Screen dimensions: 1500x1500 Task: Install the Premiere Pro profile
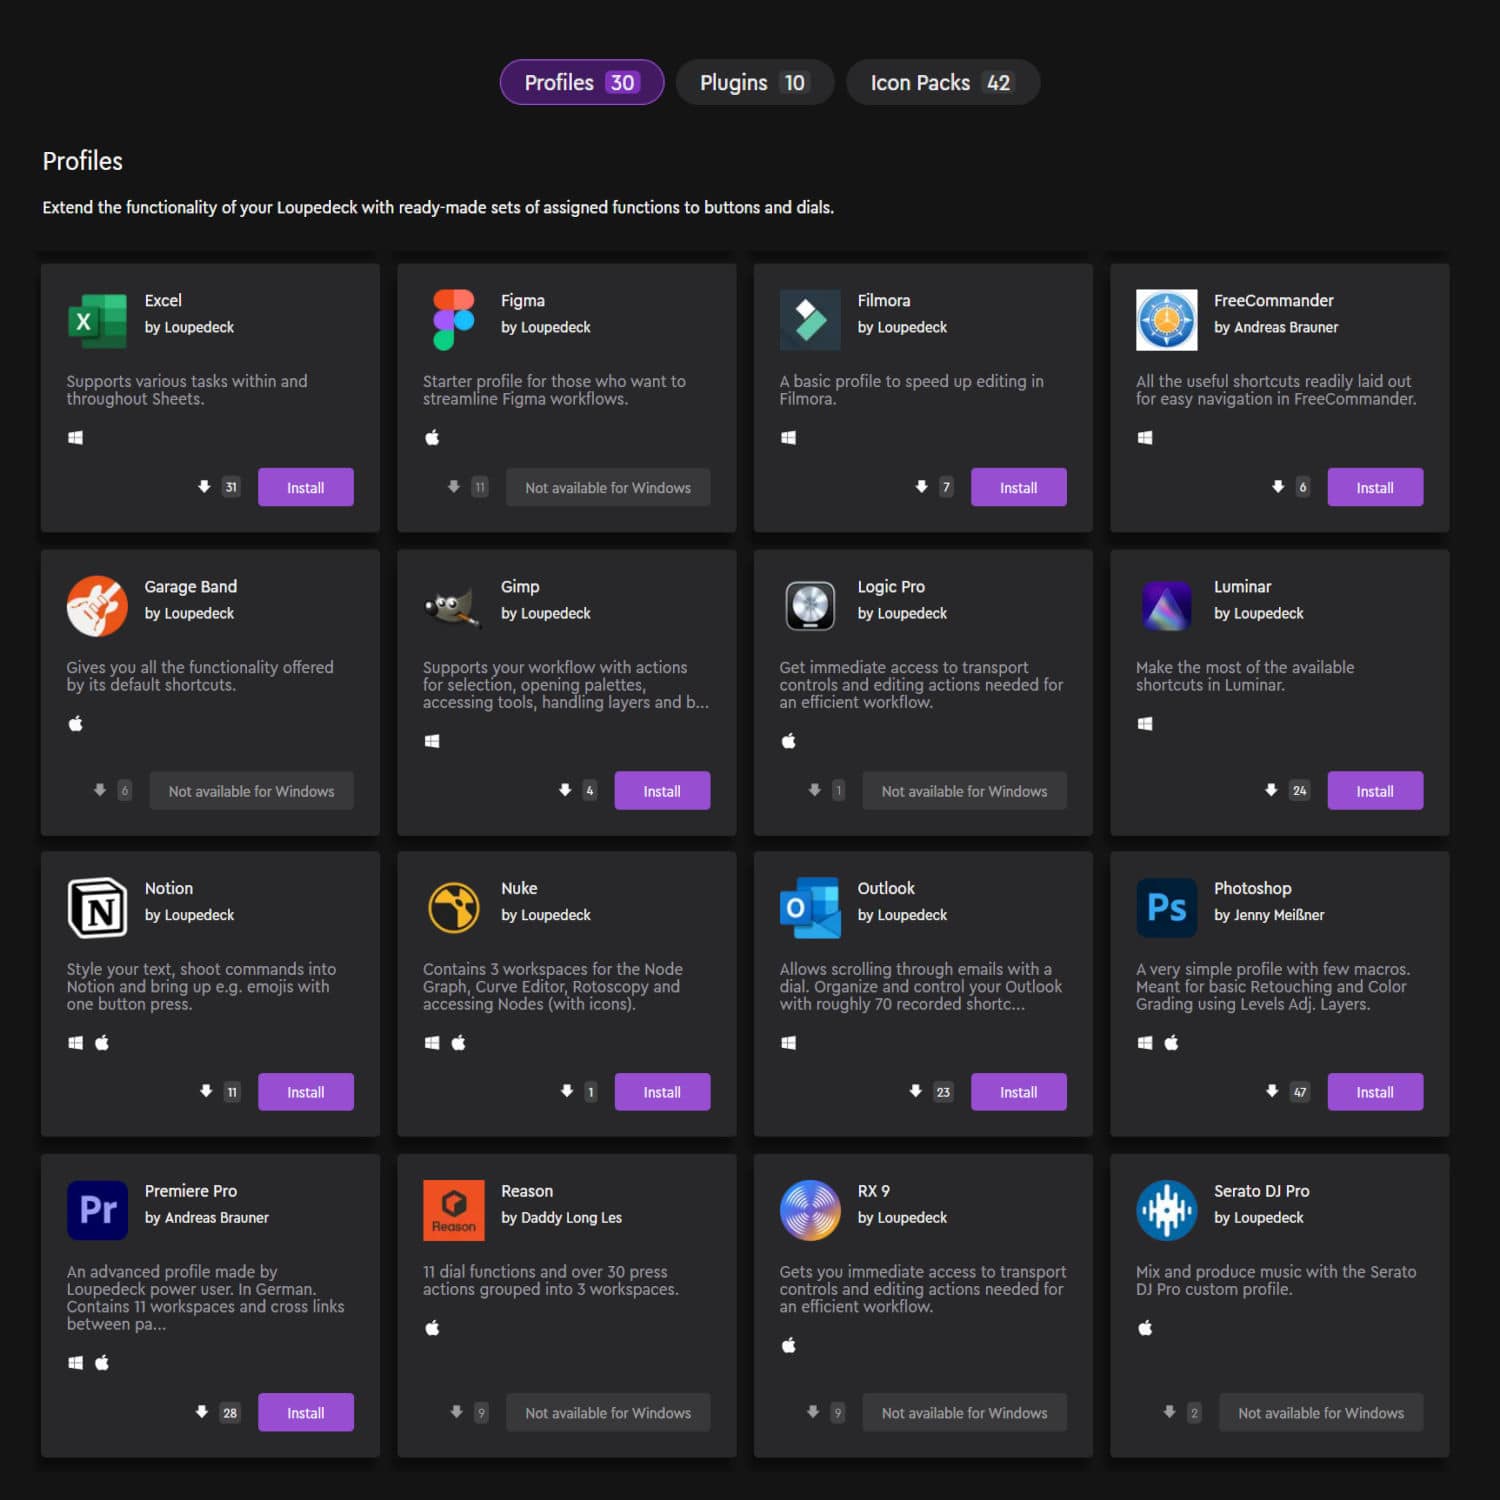305,1413
